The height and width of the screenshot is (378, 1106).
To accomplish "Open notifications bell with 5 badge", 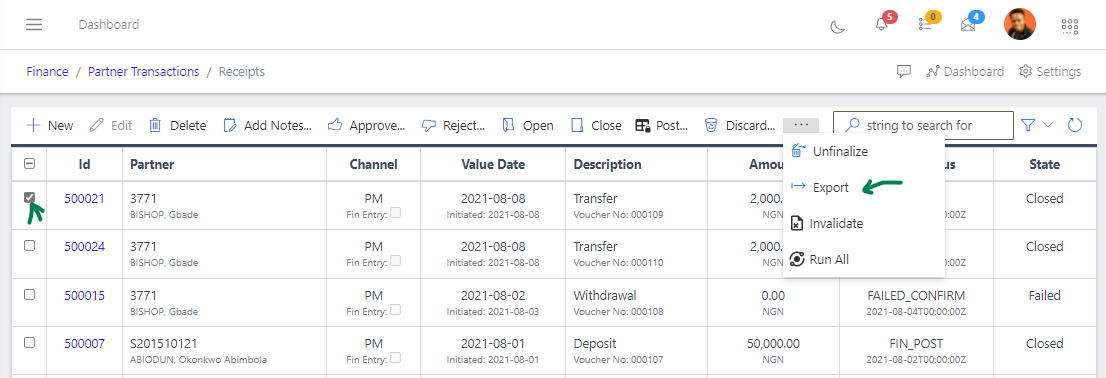I will [x=881, y=25].
